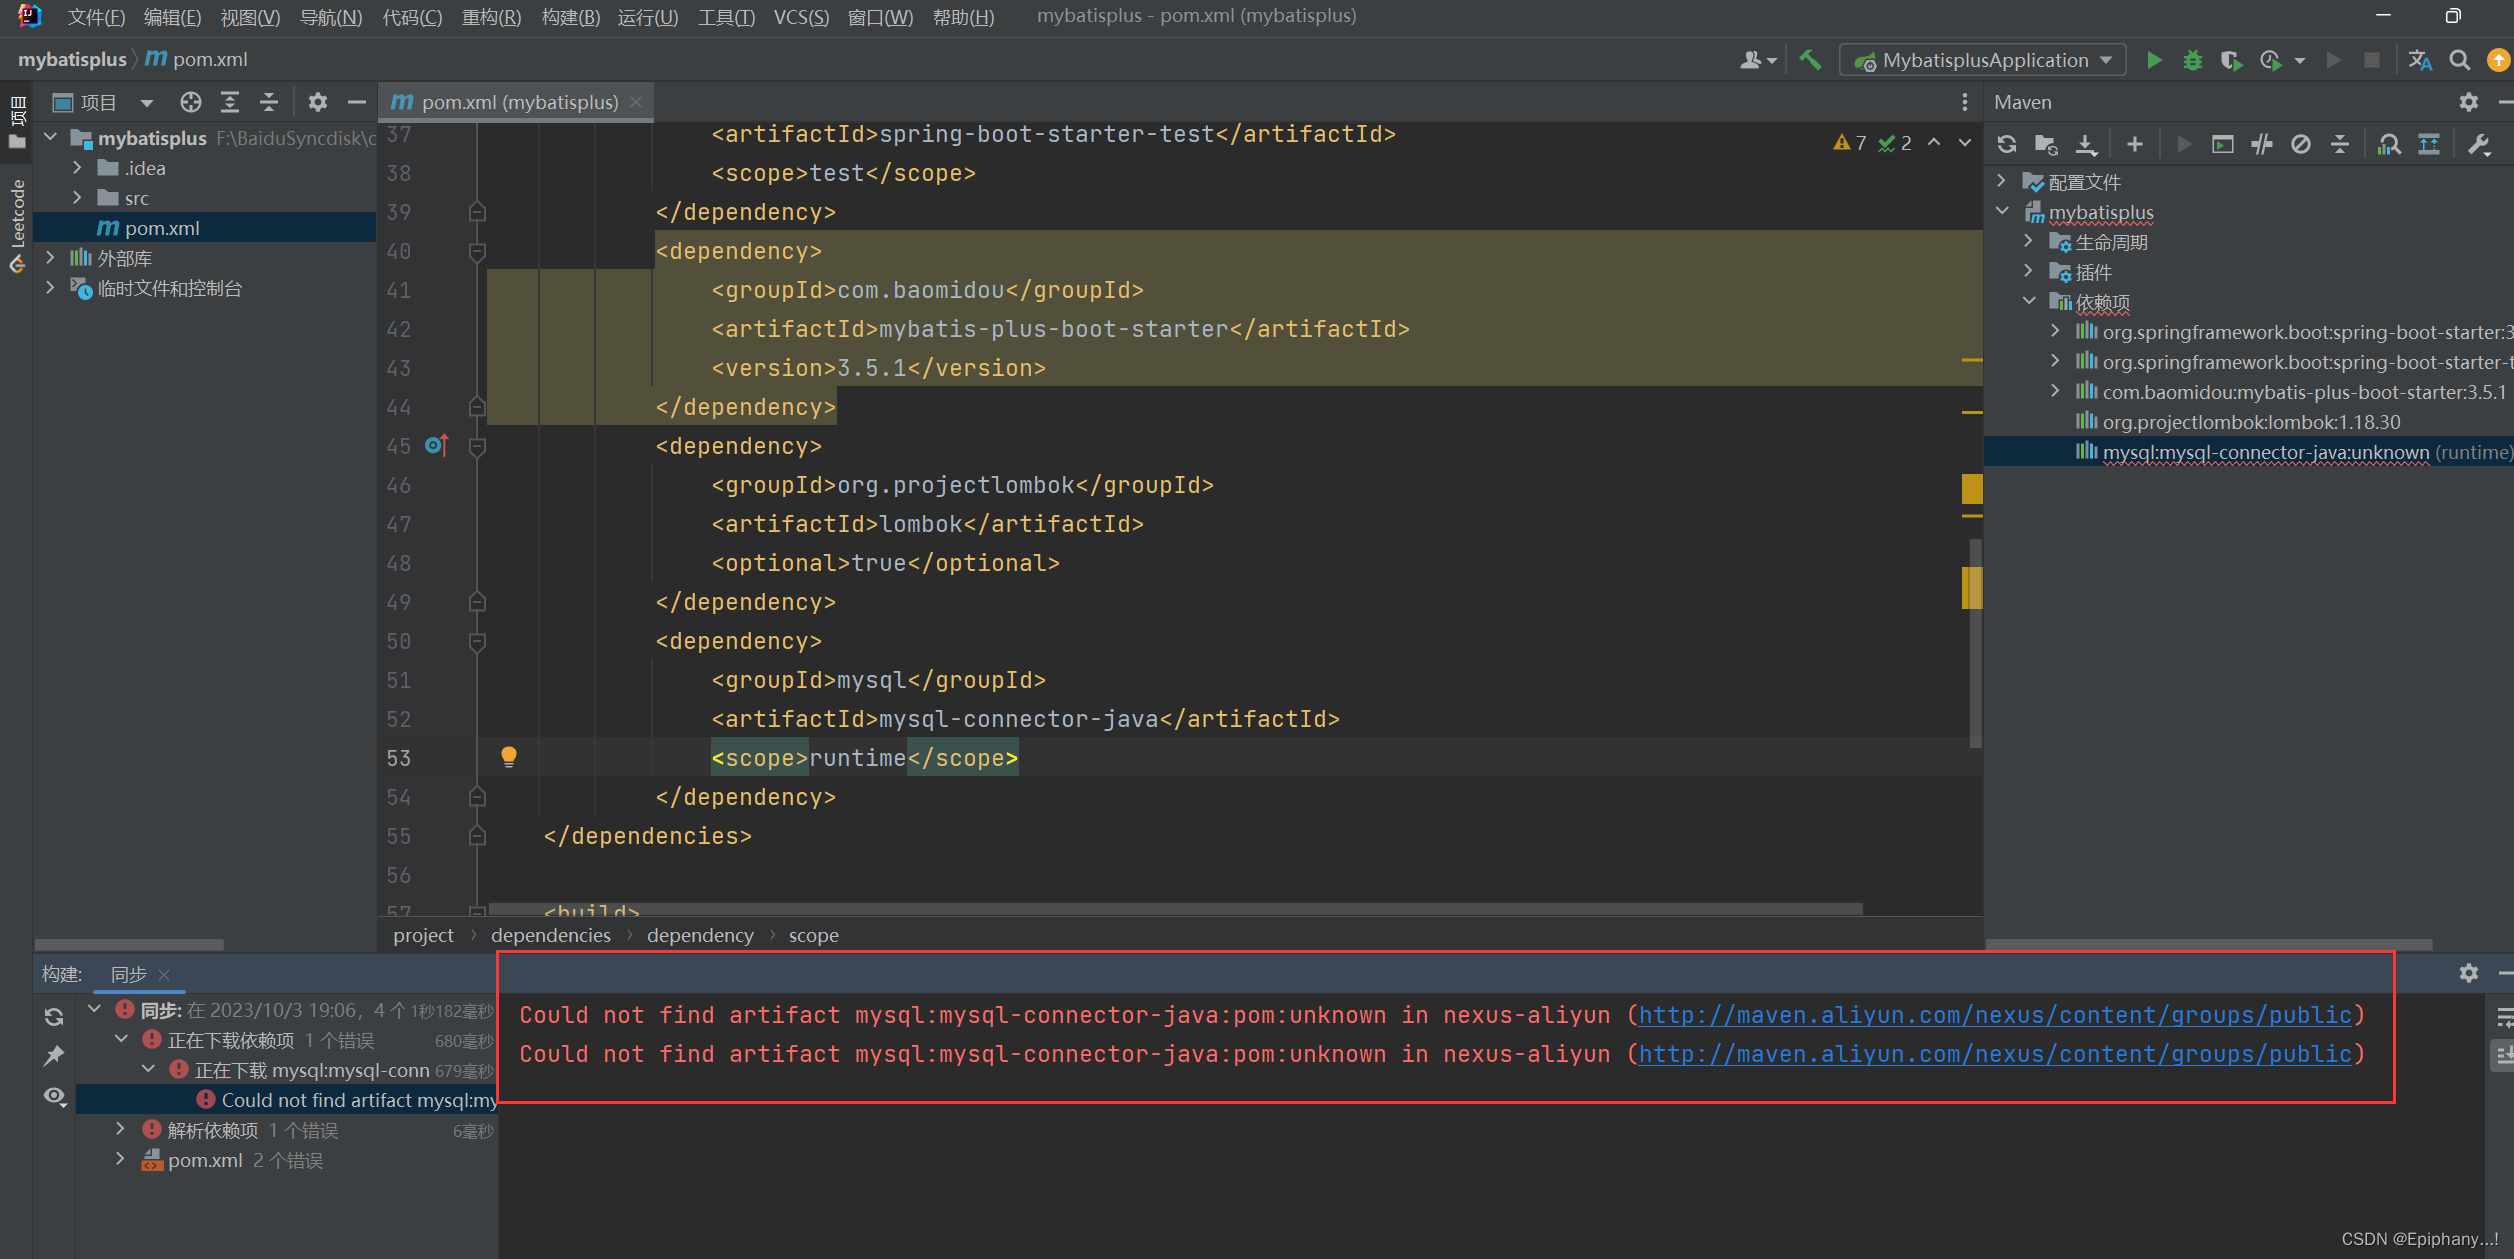Toggle Skip Tests Mode in Maven toolbar

[2301, 145]
